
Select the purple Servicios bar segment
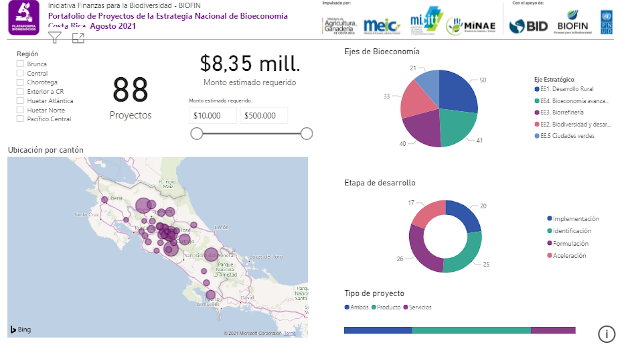pos(553,330)
